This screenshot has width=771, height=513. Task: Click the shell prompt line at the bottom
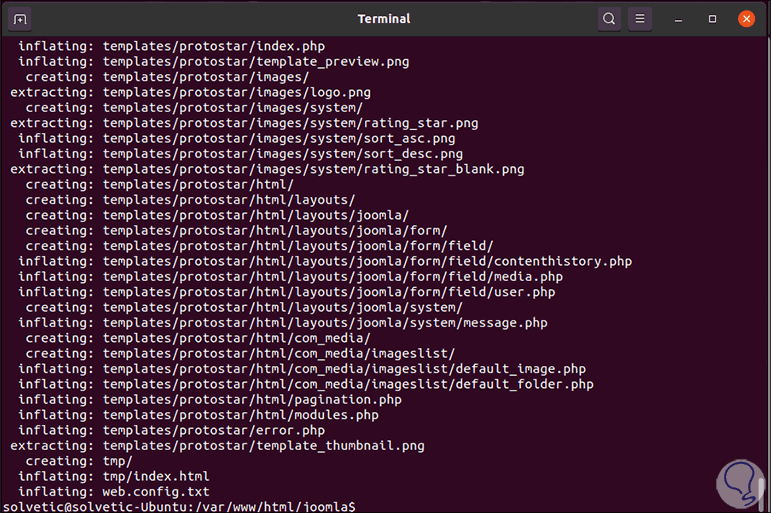pyautogui.click(x=180, y=507)
